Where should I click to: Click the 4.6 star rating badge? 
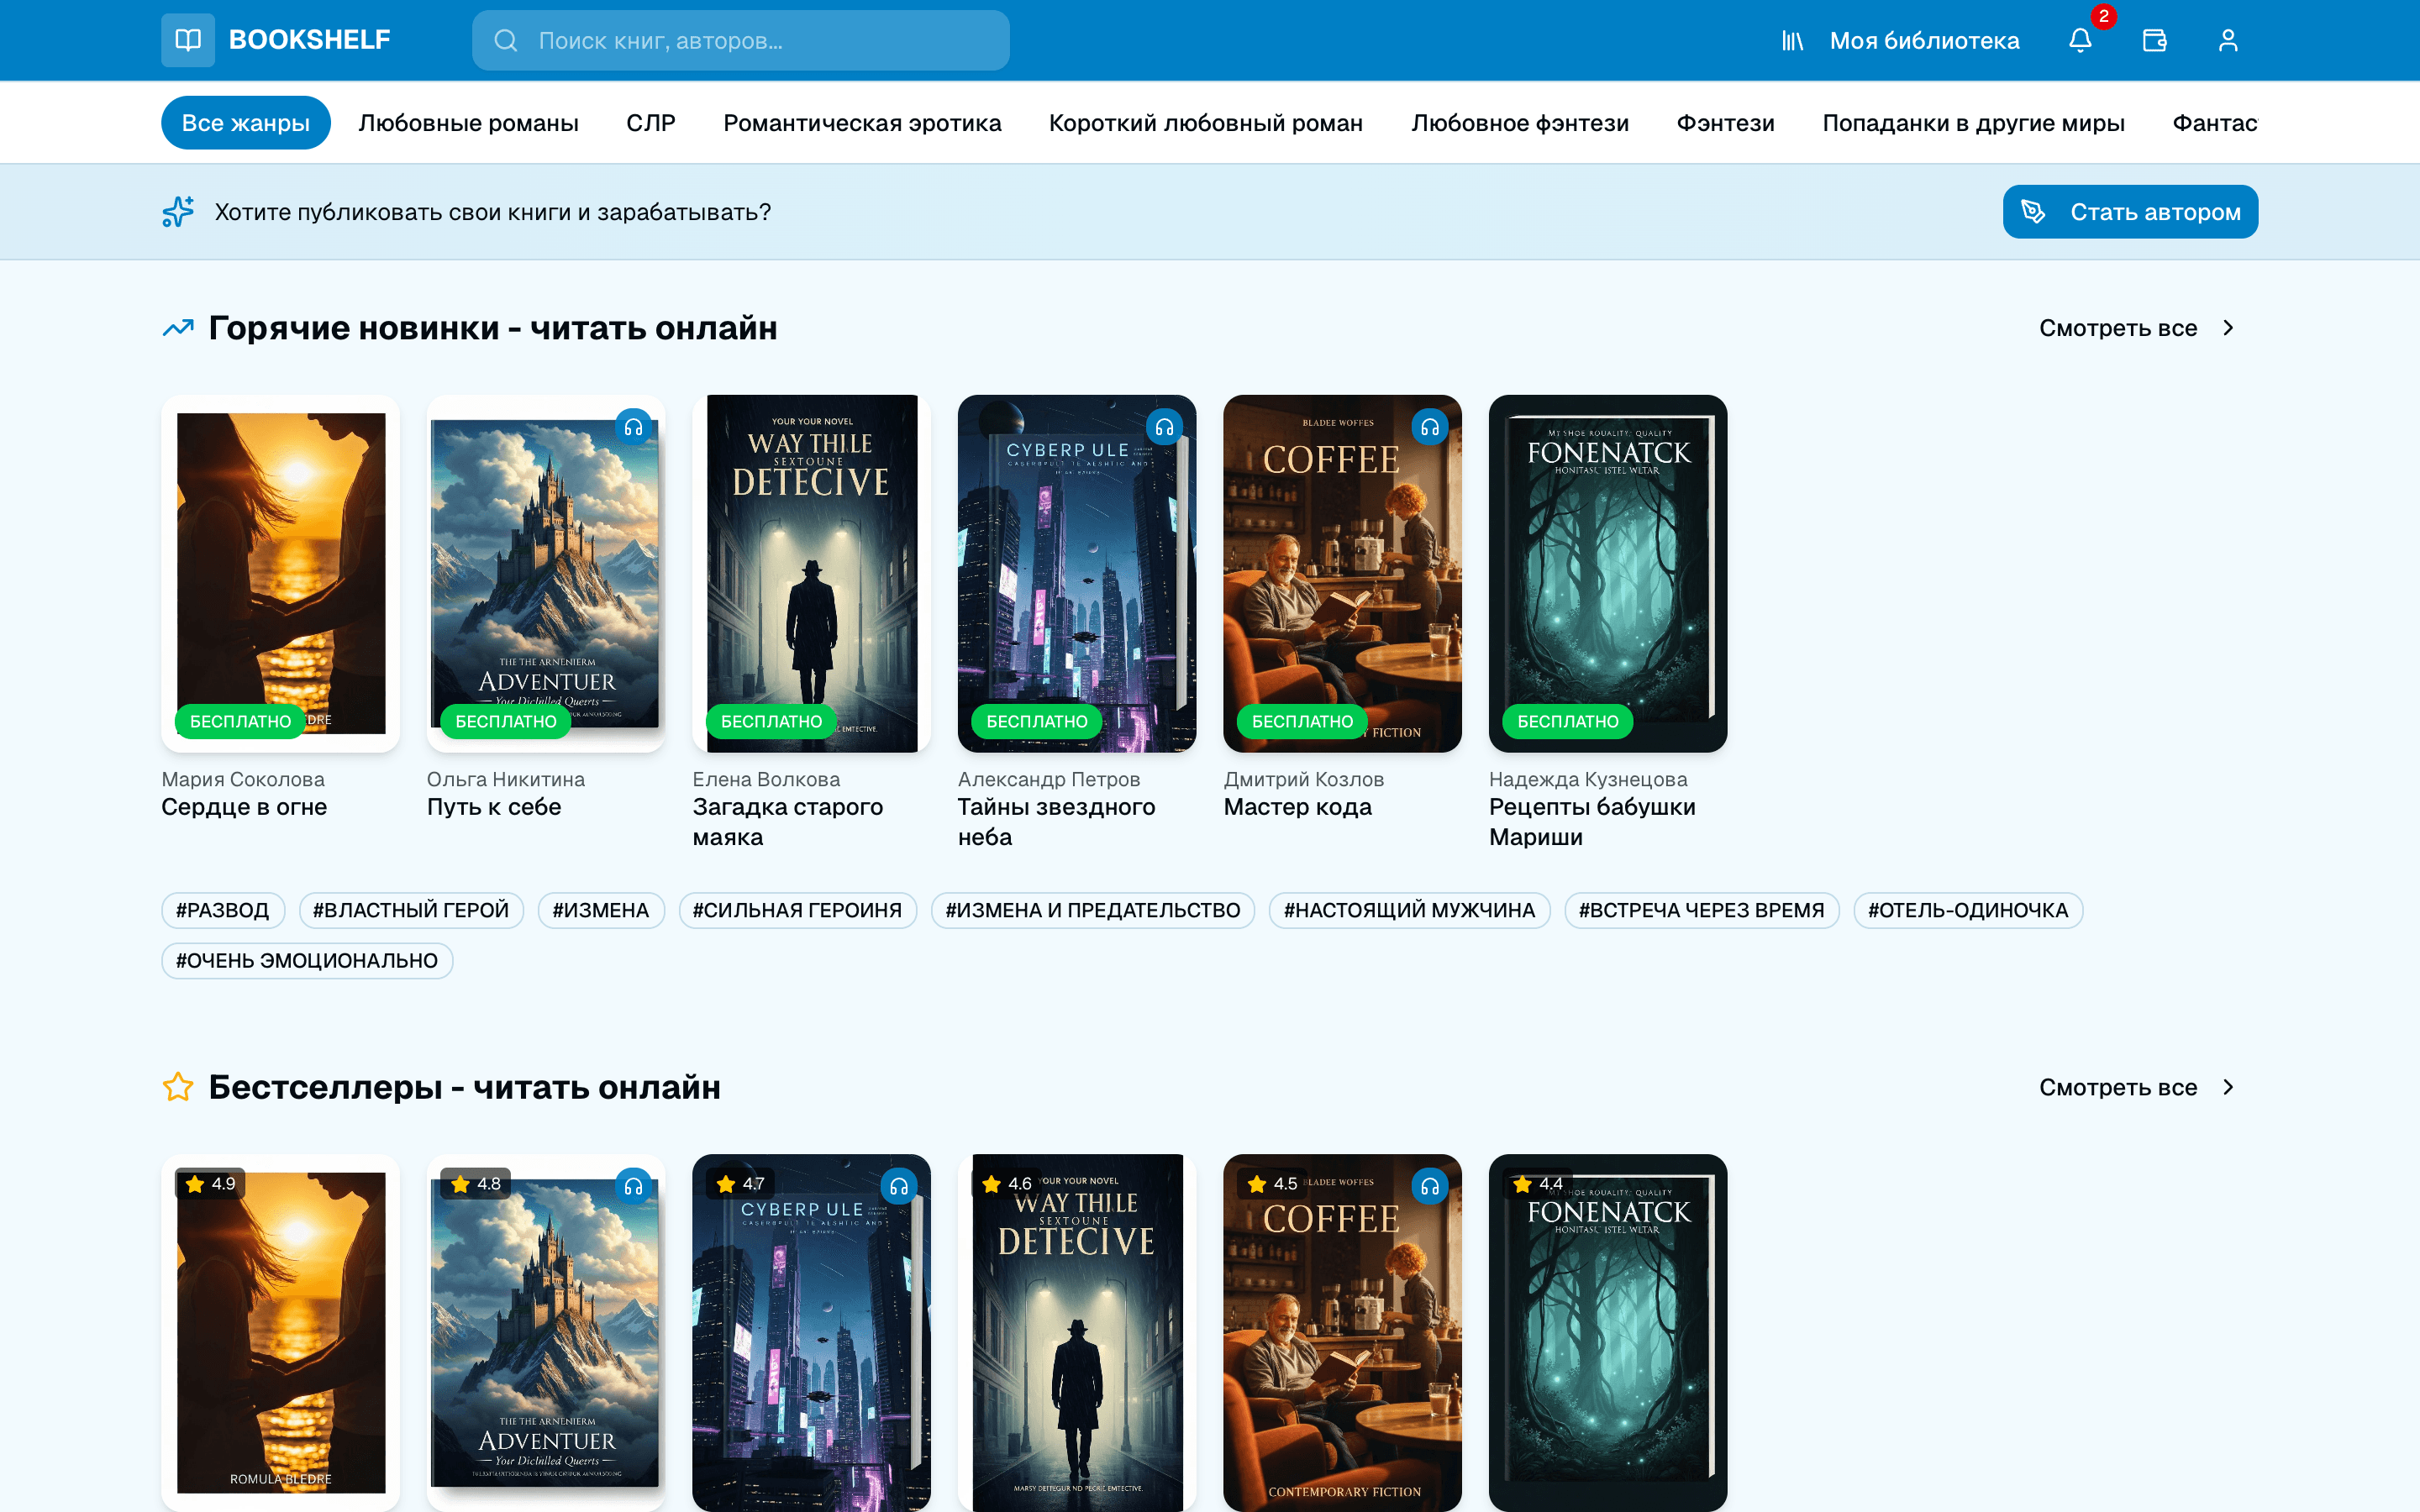1006,1184
